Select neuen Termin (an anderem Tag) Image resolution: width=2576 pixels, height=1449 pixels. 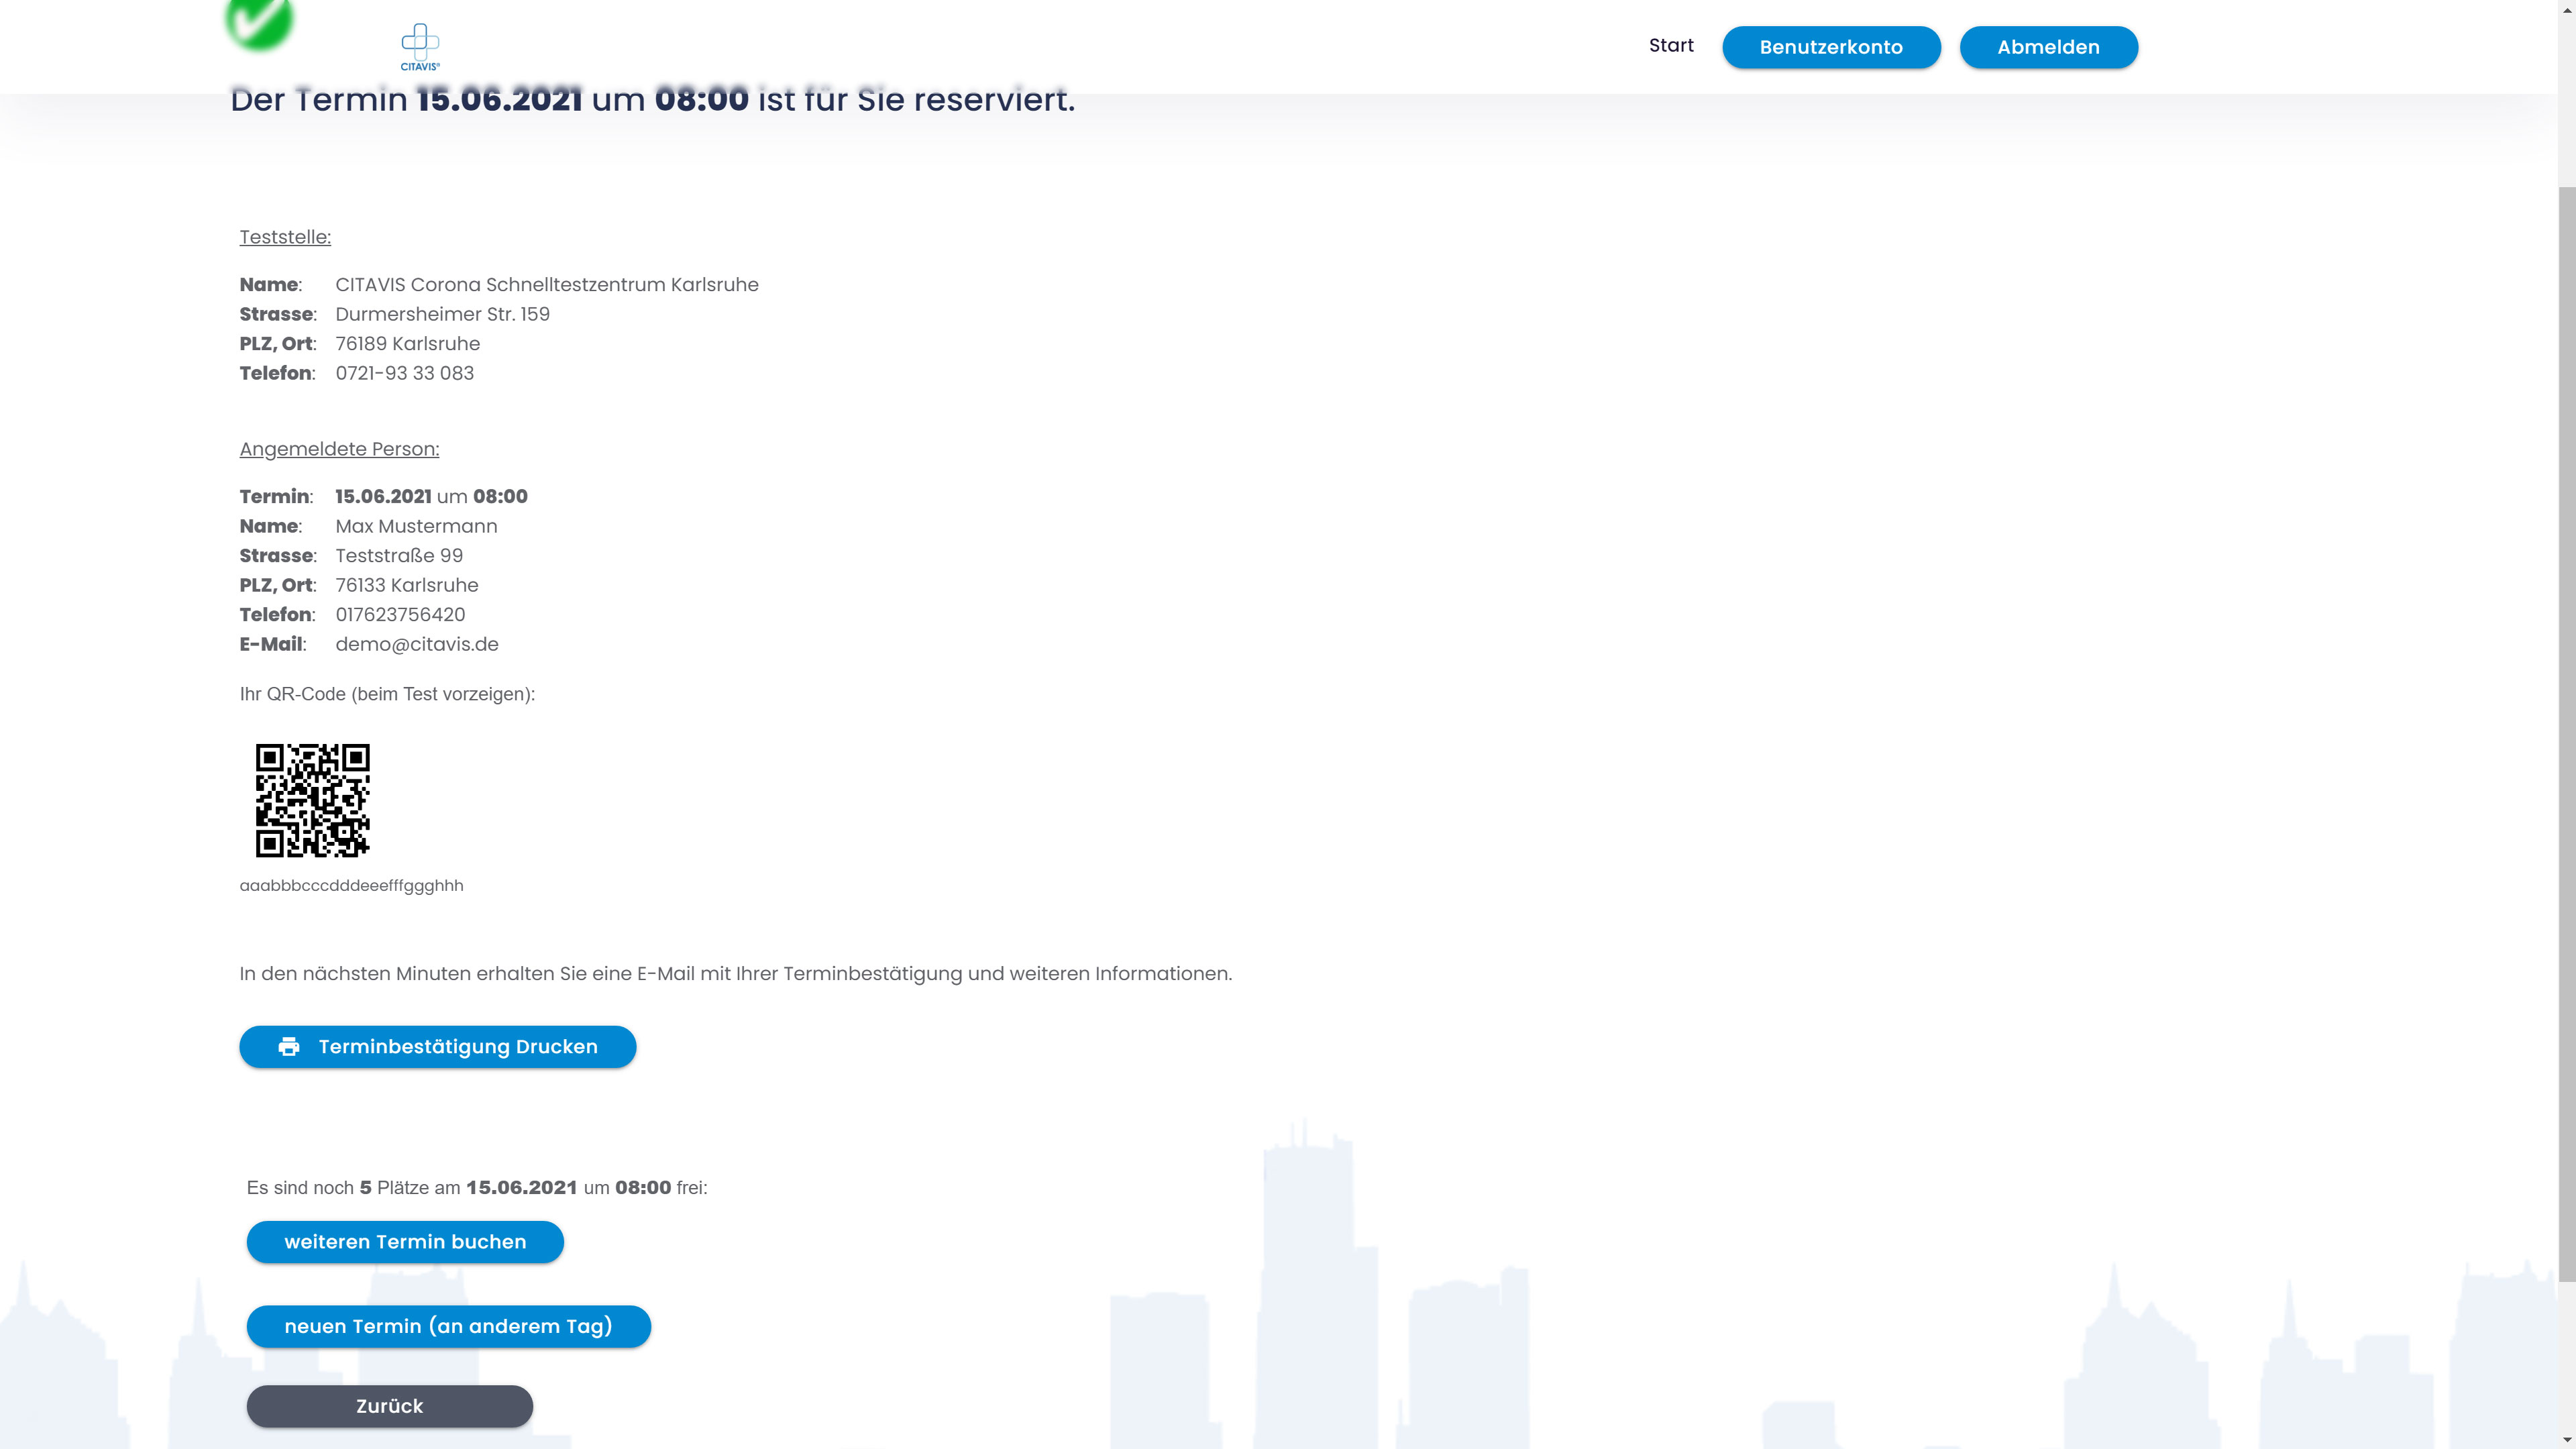(x=448, y=1326)
